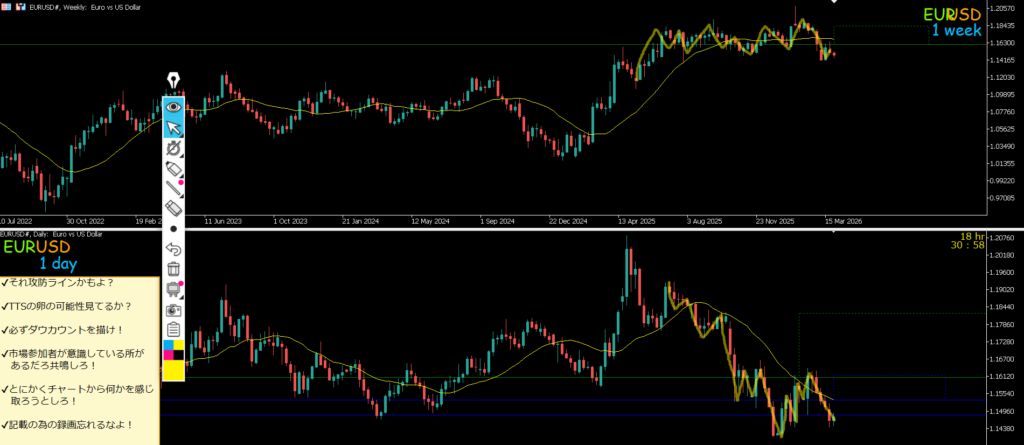Image resolution: width=1024 pixels, height=445 pixels.
Task: Click the black dot brush size control
Action: pos(173,229)
